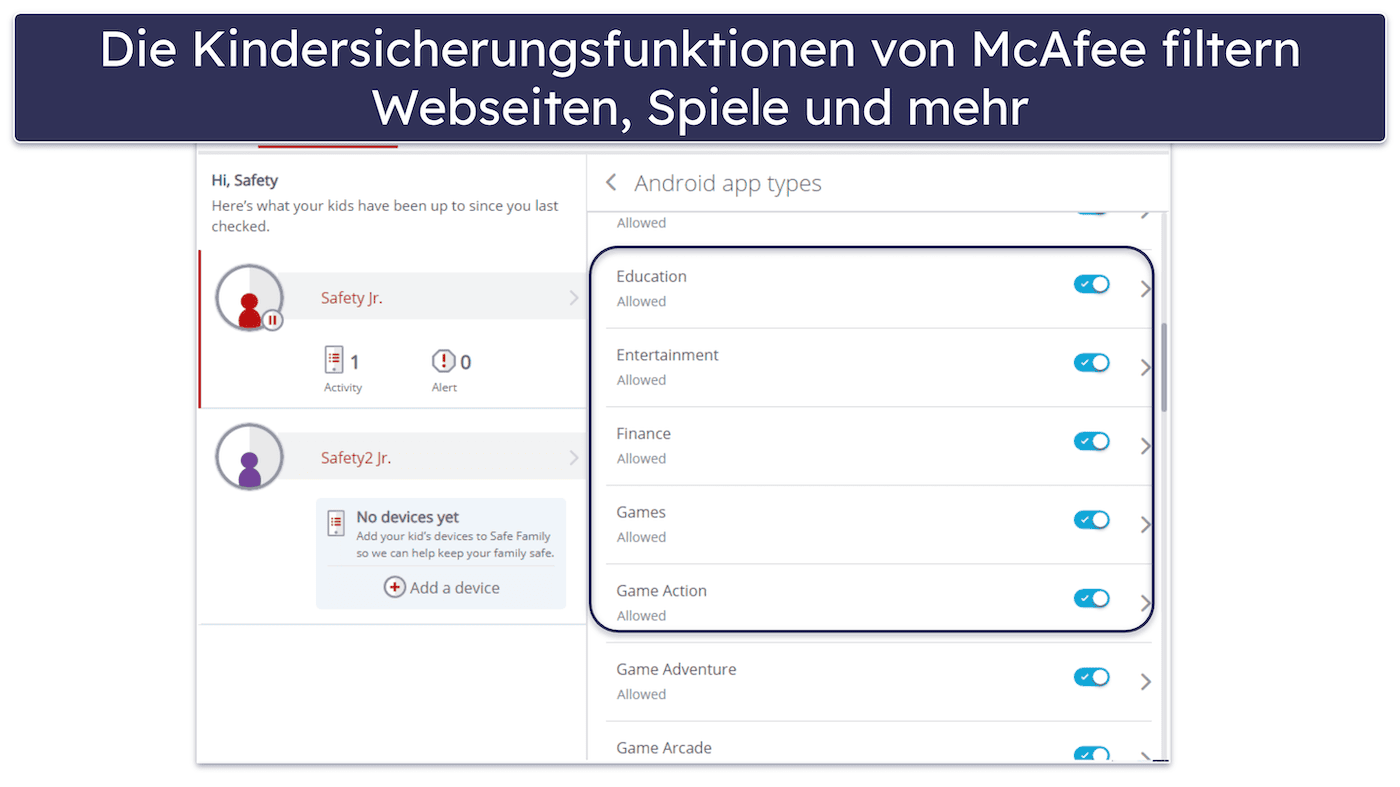The height and width of the screenshot is (787, 1400).
Task: Click Add a device text button
Action: click(x=455, y=588)
